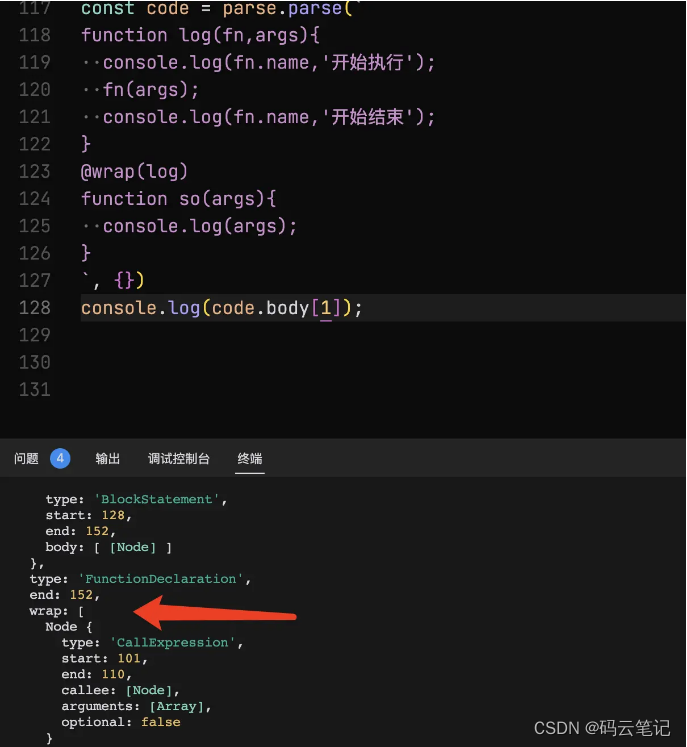
Task: Click terminal line 'body: [ [Node] ]'
Action: click(109, 547)
